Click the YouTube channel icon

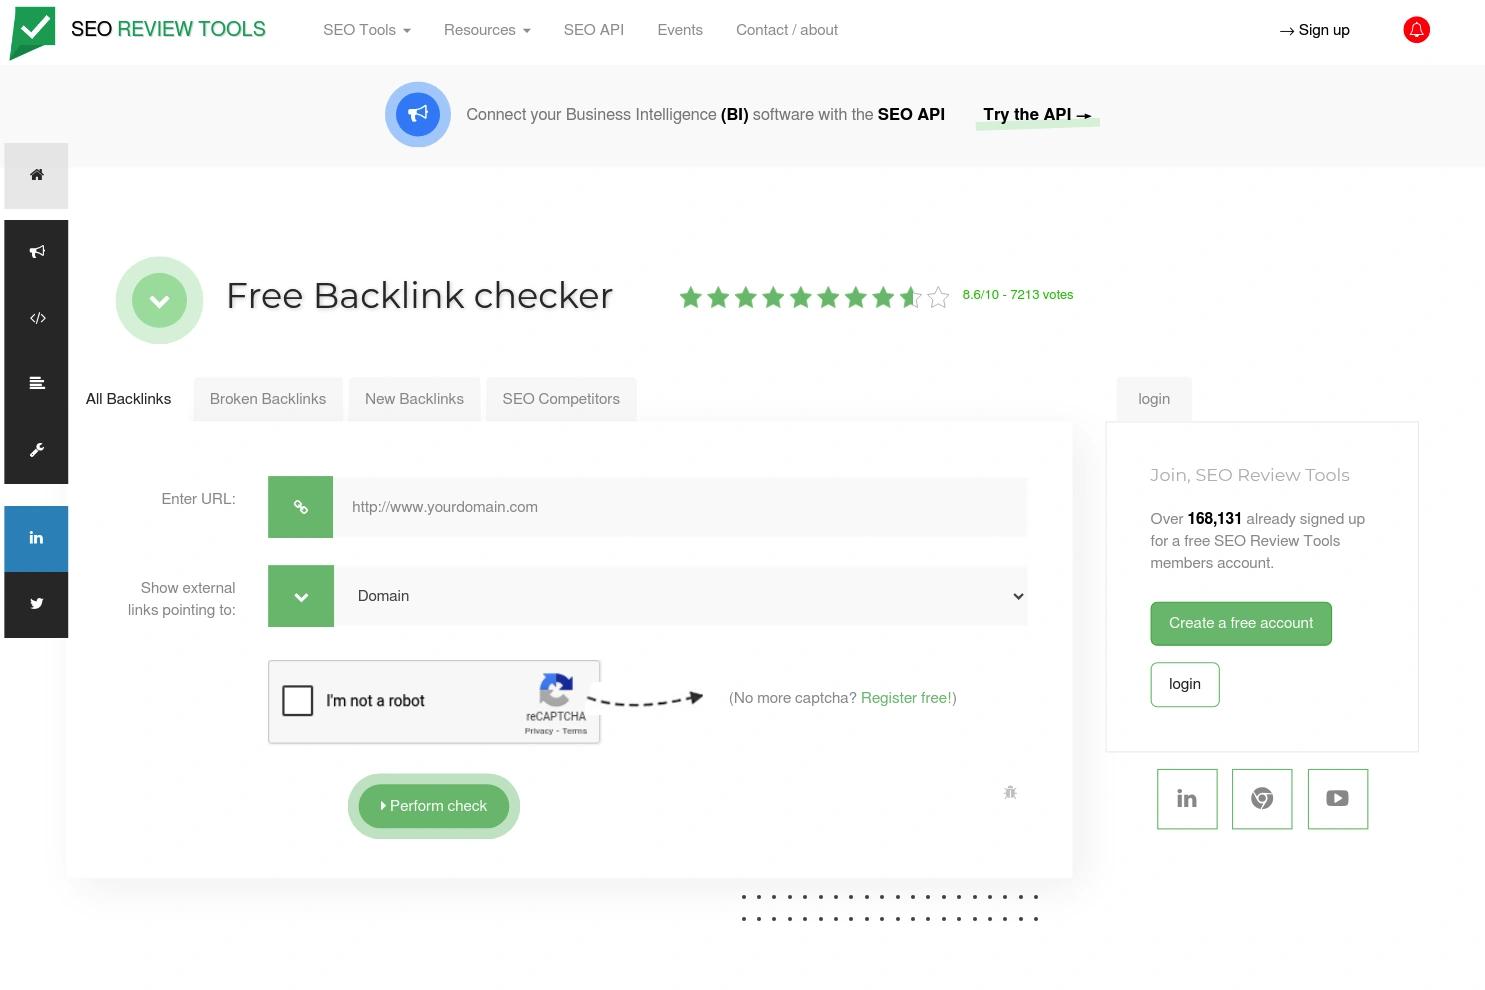[1337, 798]
